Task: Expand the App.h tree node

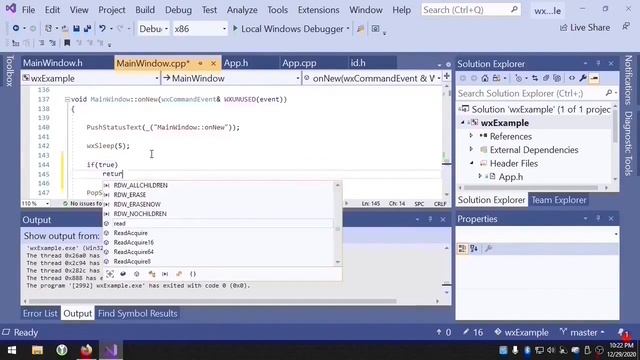Action: (x=480, y=176)
